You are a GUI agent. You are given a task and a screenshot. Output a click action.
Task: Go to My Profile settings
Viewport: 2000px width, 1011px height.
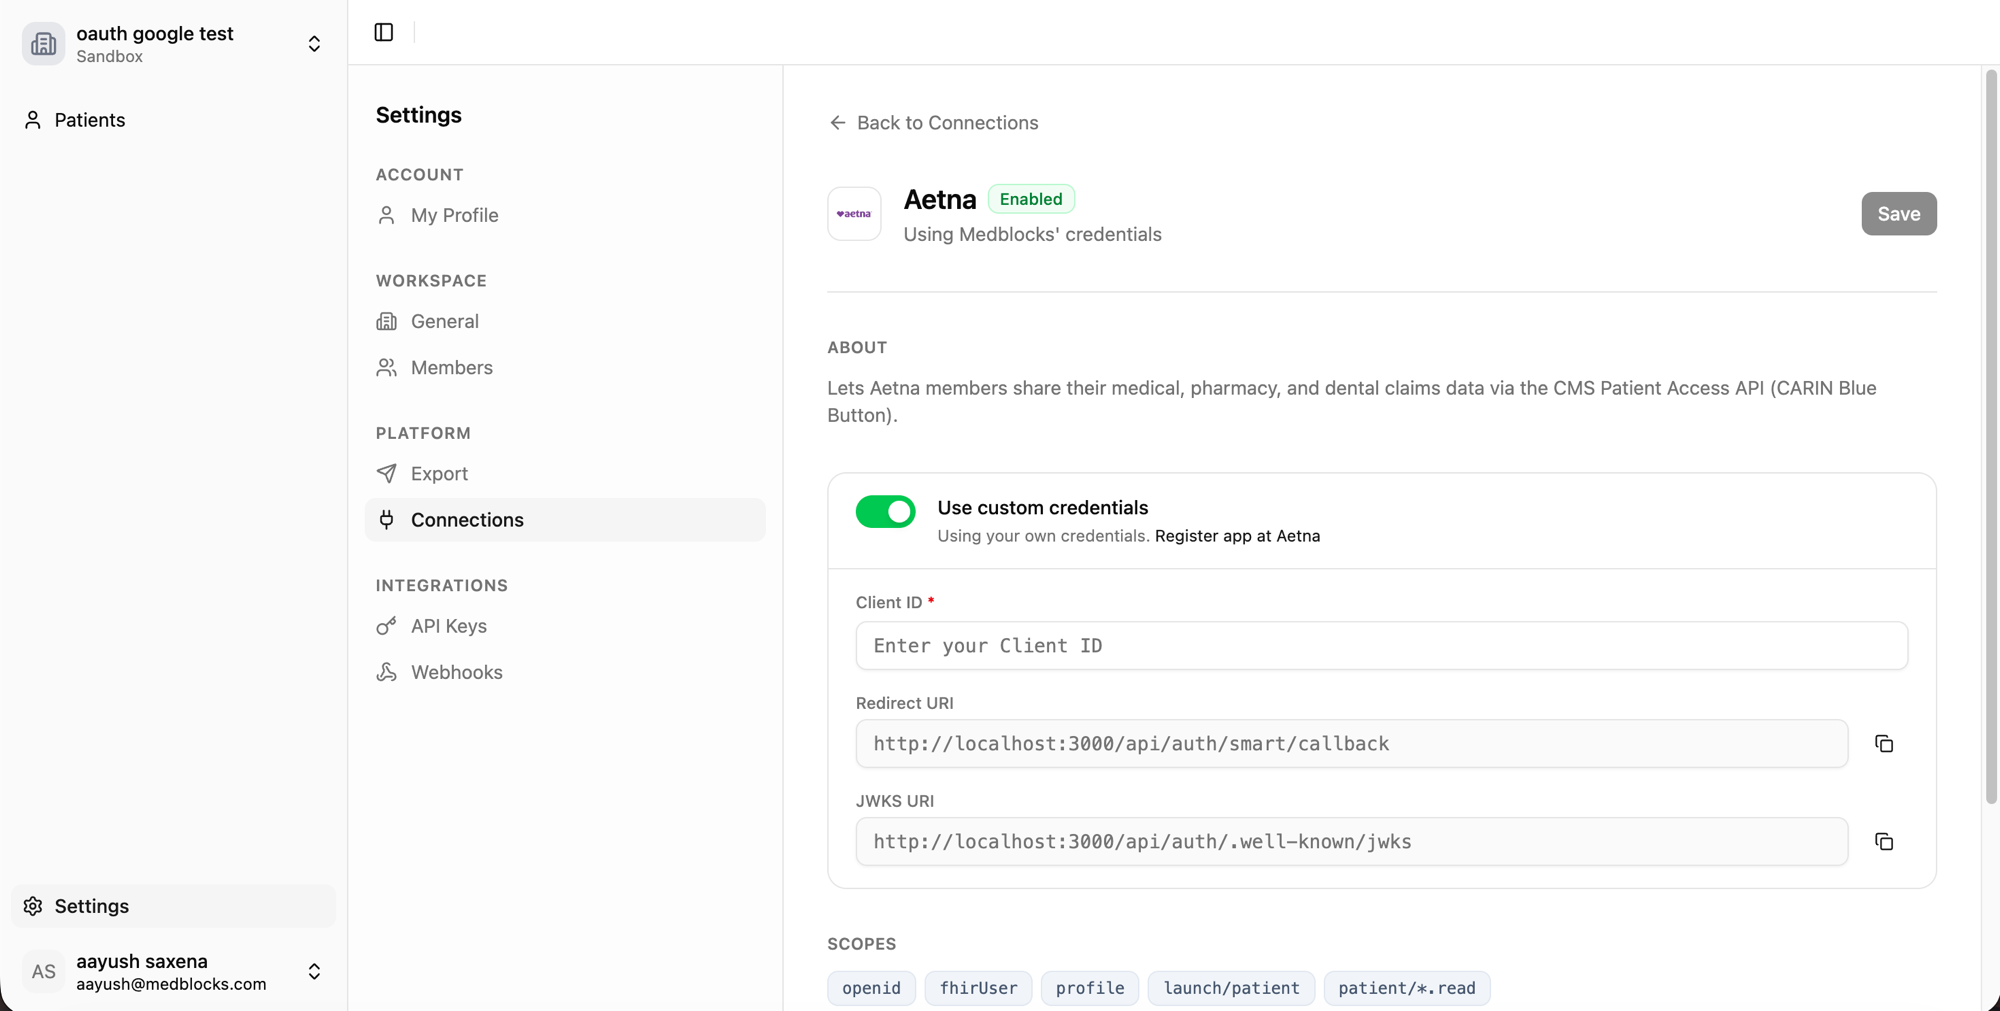[x=565, y=215]
